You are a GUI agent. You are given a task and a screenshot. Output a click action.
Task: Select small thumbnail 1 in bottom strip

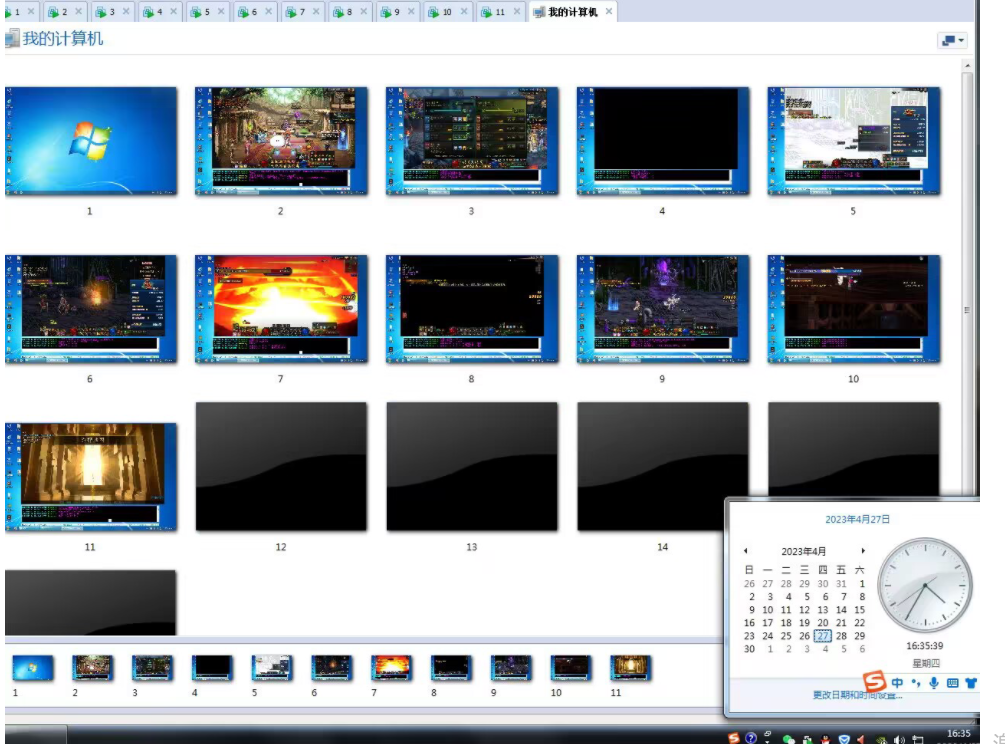pyautogui.click(x=33, y=668)
